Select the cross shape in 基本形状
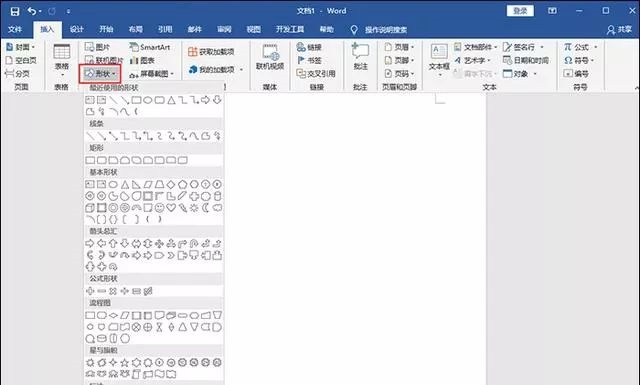640x385 pixels. [194, 196]
